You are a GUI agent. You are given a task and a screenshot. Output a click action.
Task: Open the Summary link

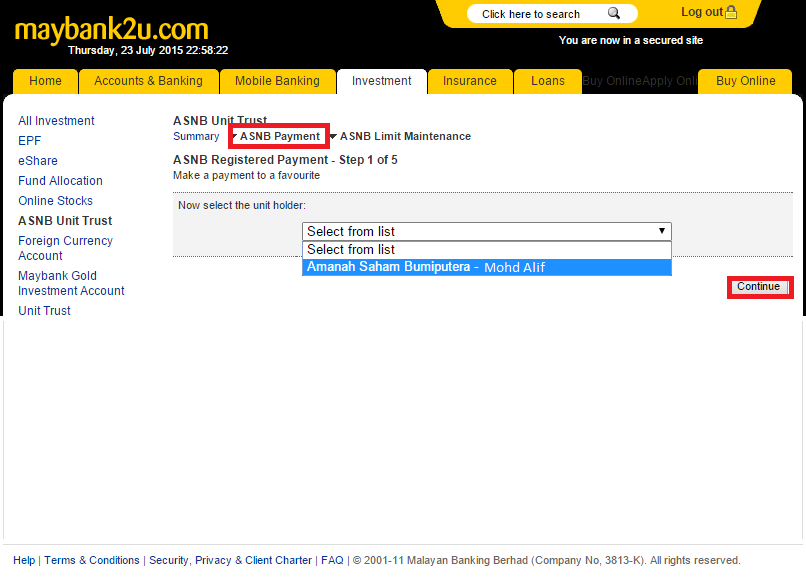[x=196, y=136]
